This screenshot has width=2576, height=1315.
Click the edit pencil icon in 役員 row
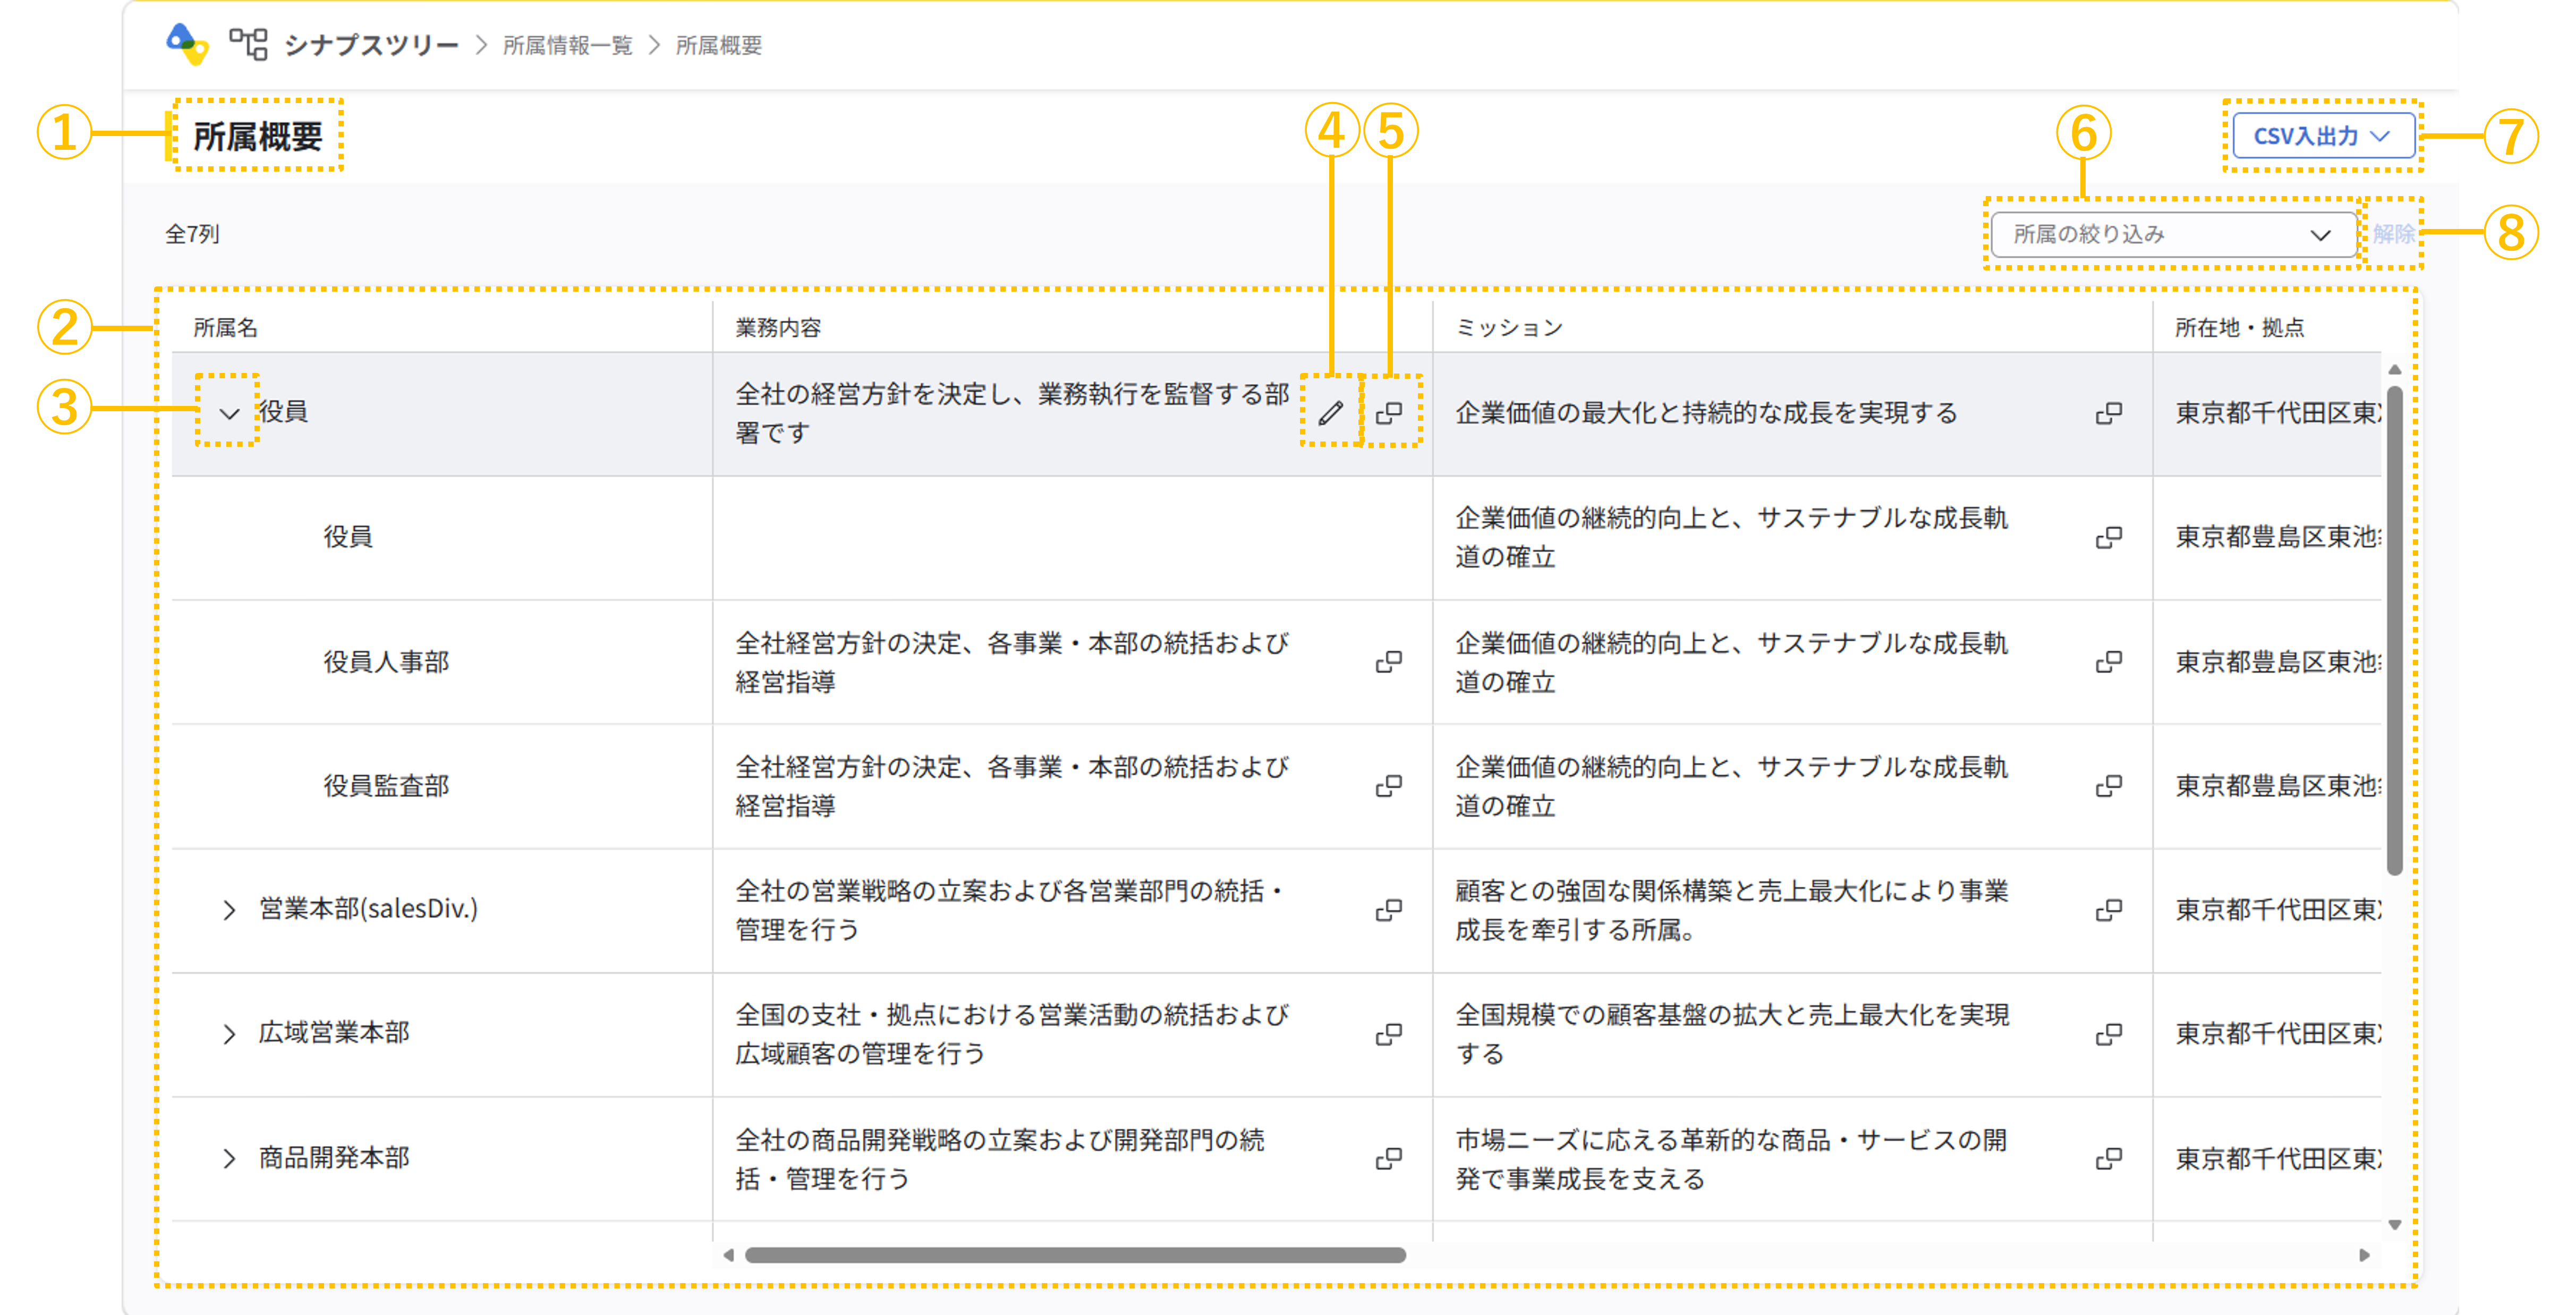coord(1330,412)
